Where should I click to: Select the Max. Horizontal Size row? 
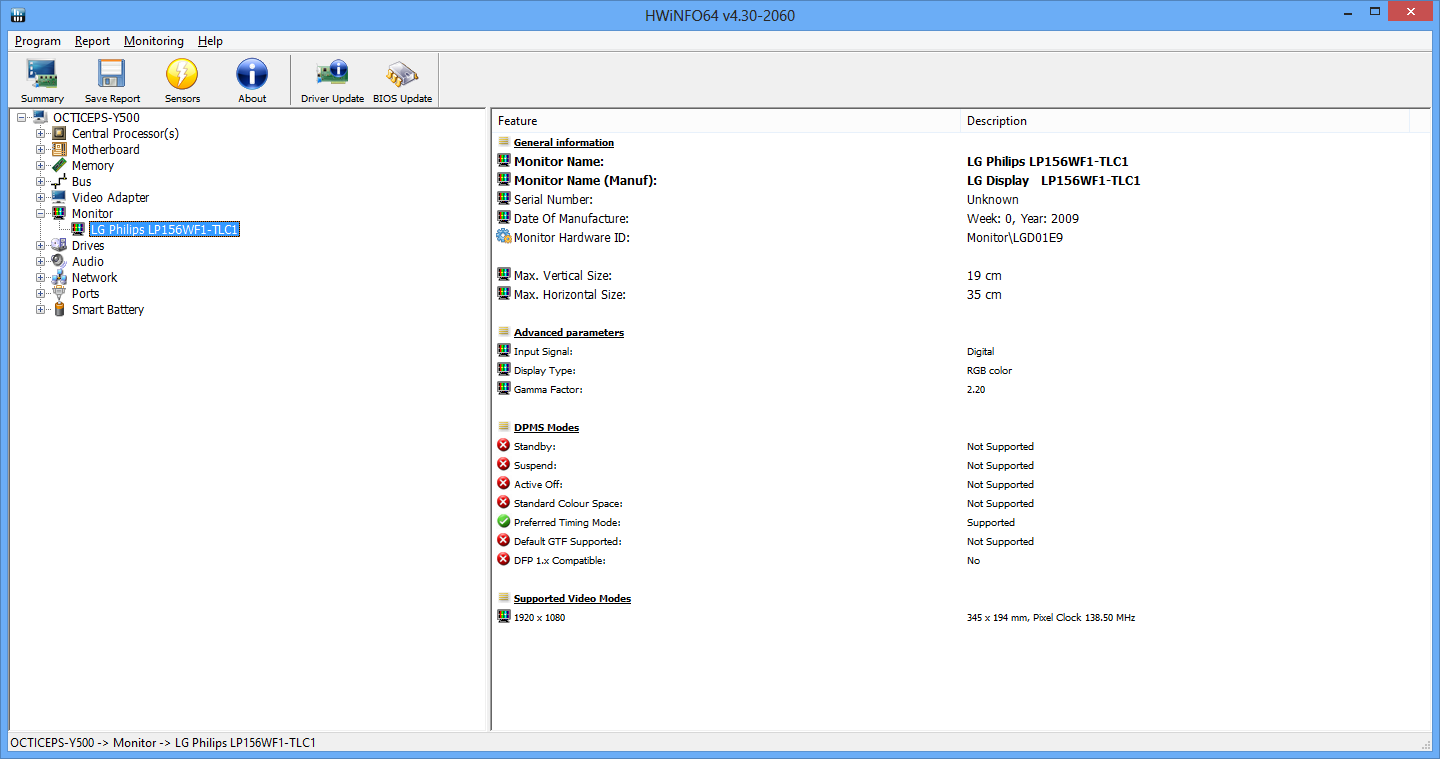point(961,294)
